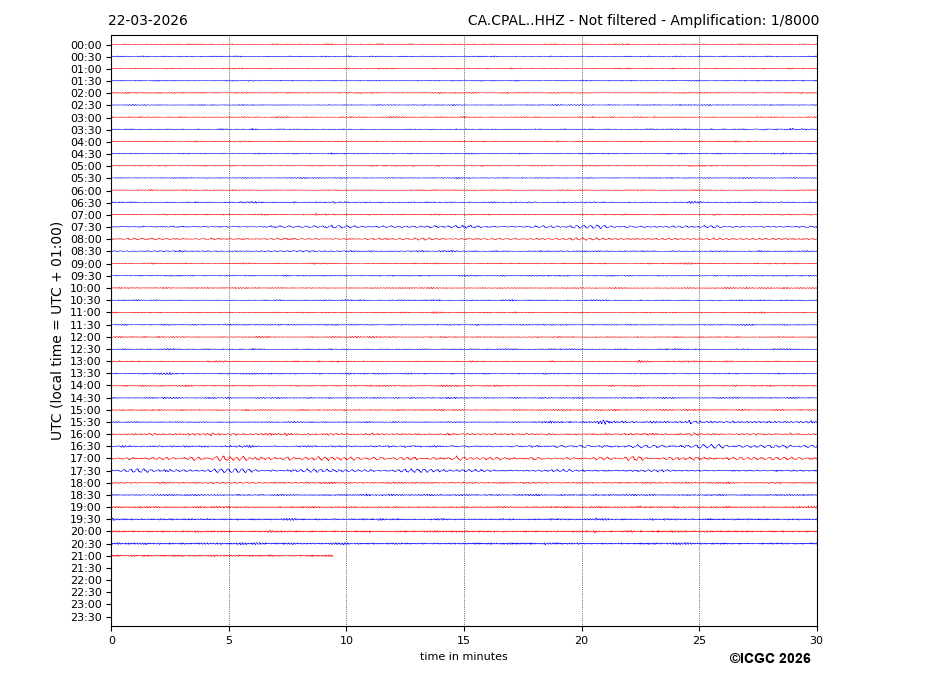The height and width of the screenshot is (696, 927).
Task: Click the 'time in minutes' axis label
Action: 463,657
